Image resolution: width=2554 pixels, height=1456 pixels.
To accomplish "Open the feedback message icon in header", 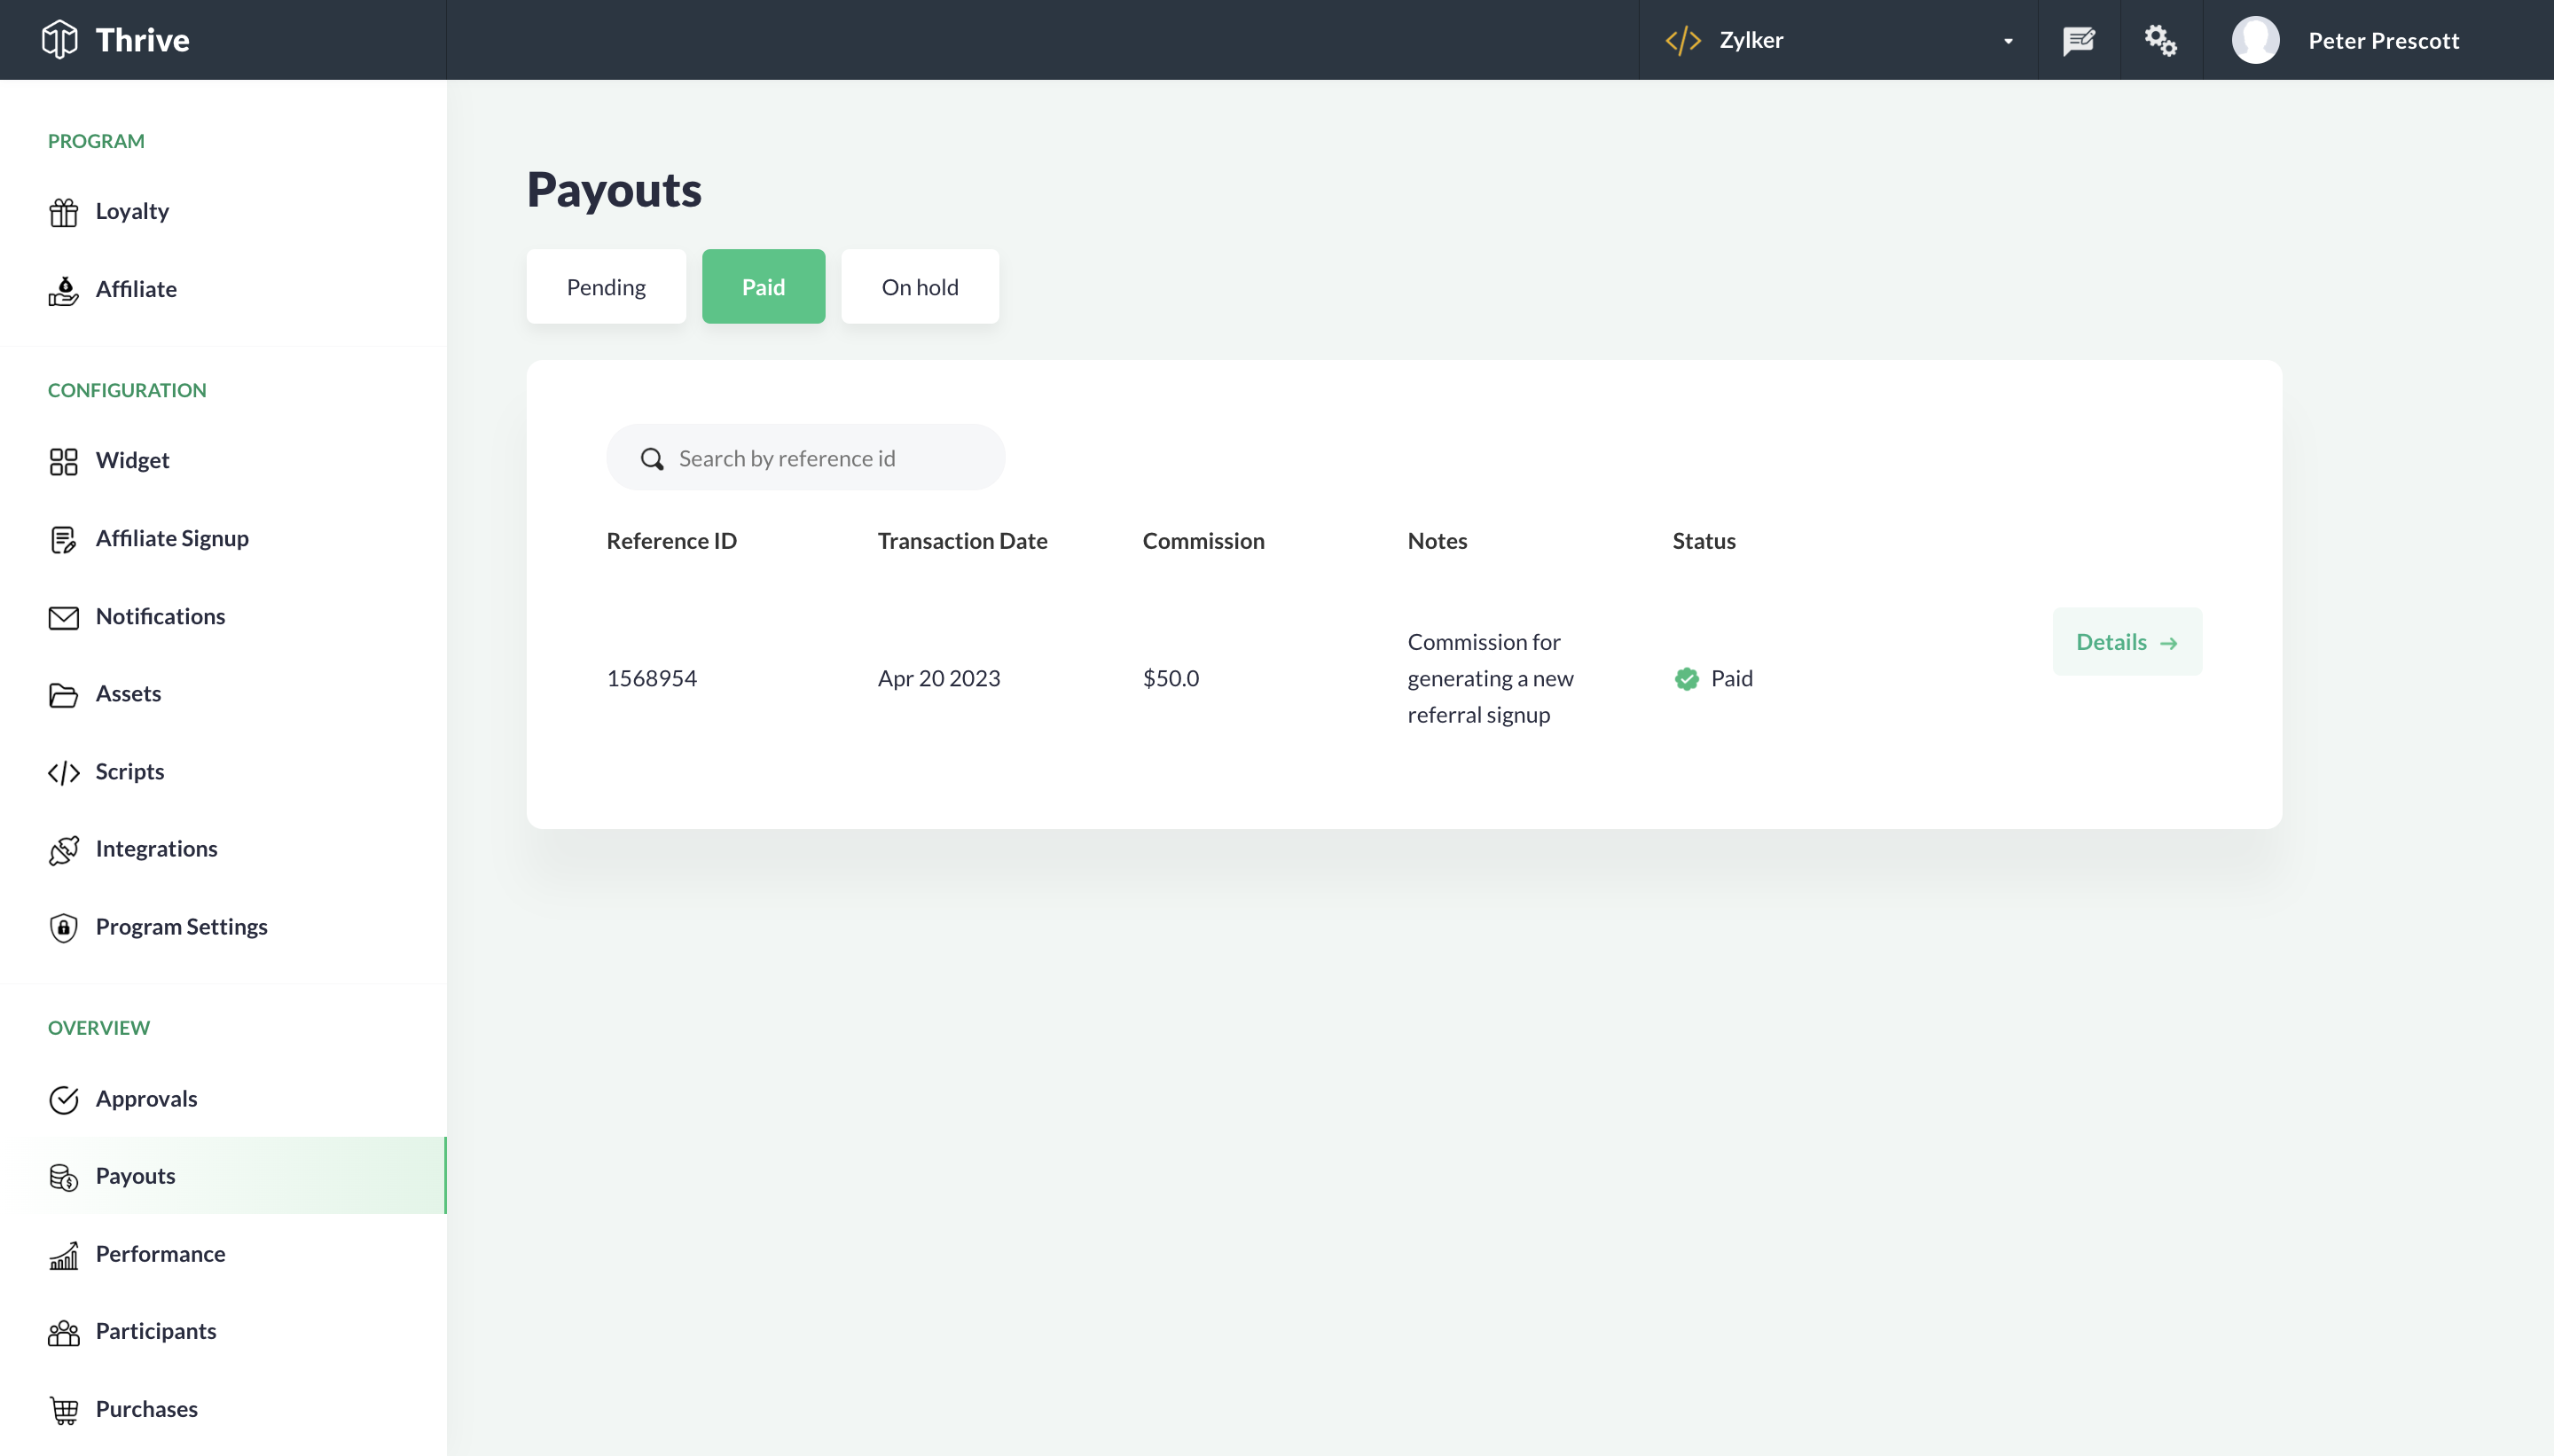I will pos(2079,40).
